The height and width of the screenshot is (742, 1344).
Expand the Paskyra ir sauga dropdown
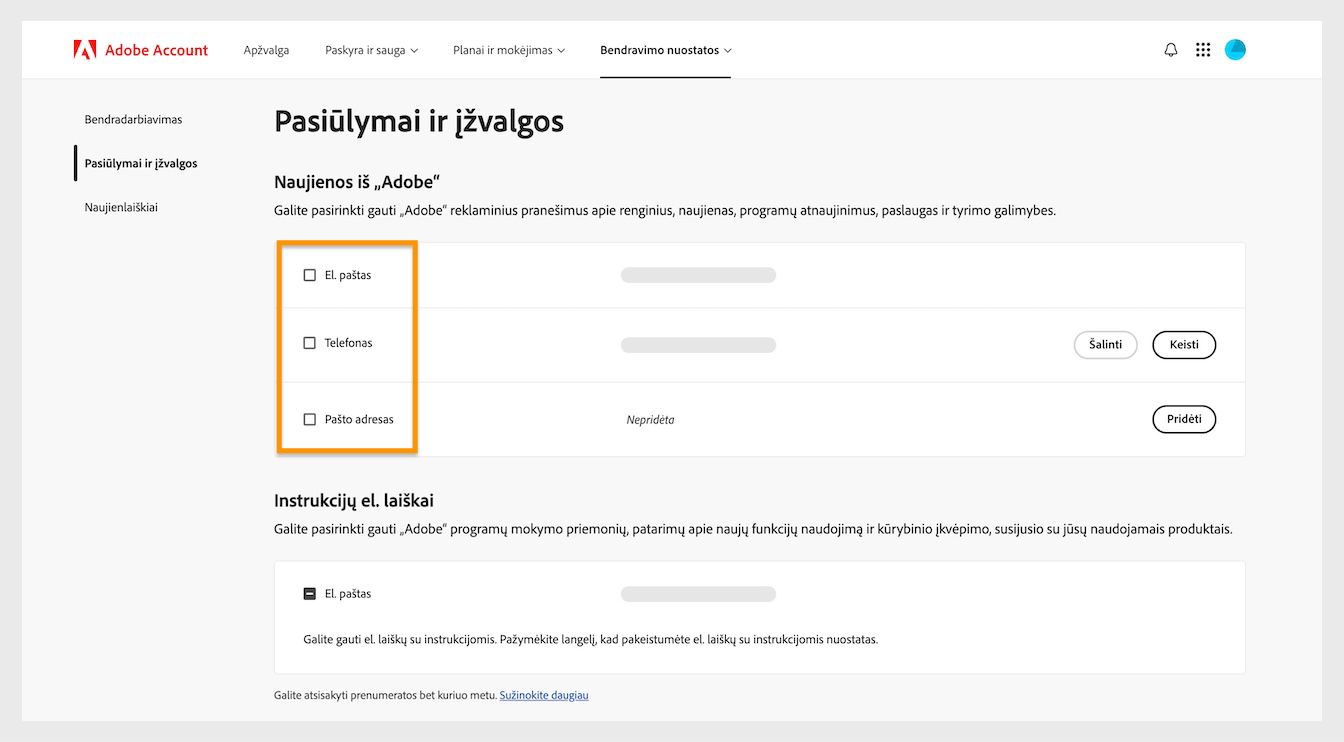(371, 49)
